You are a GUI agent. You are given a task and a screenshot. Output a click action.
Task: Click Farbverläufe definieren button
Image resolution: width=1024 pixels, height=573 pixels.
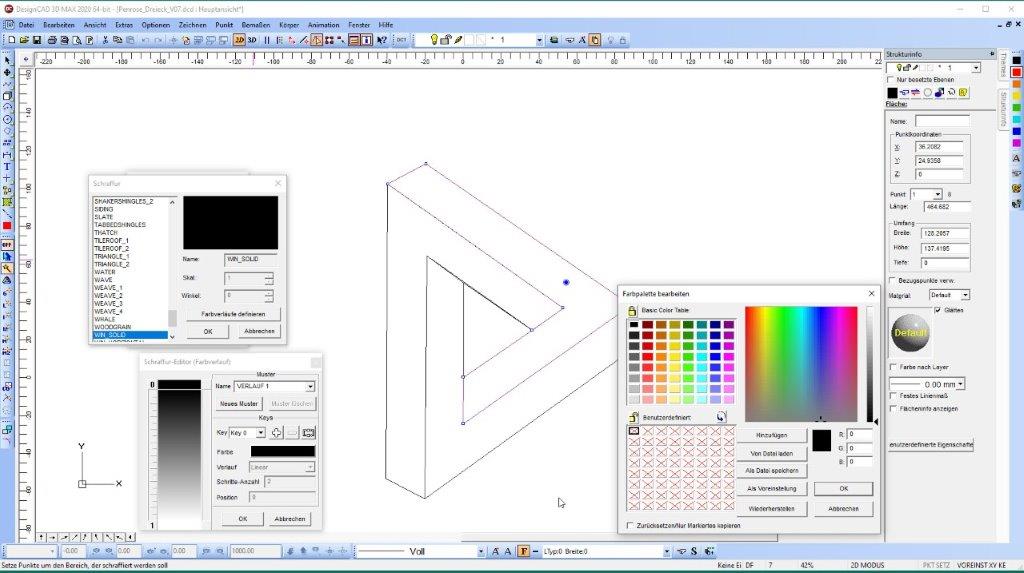click(x=233, y=314)
